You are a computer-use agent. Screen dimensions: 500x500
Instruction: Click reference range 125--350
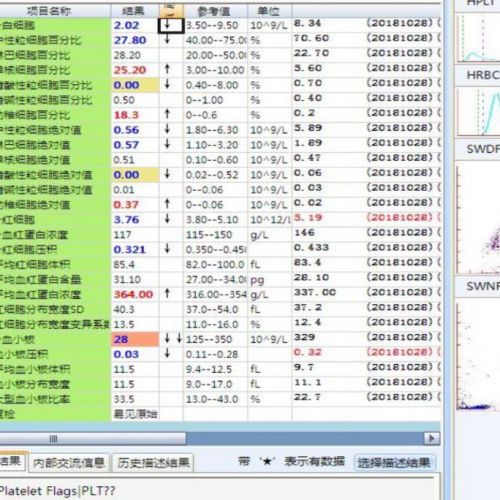click(x=209, y=339)
